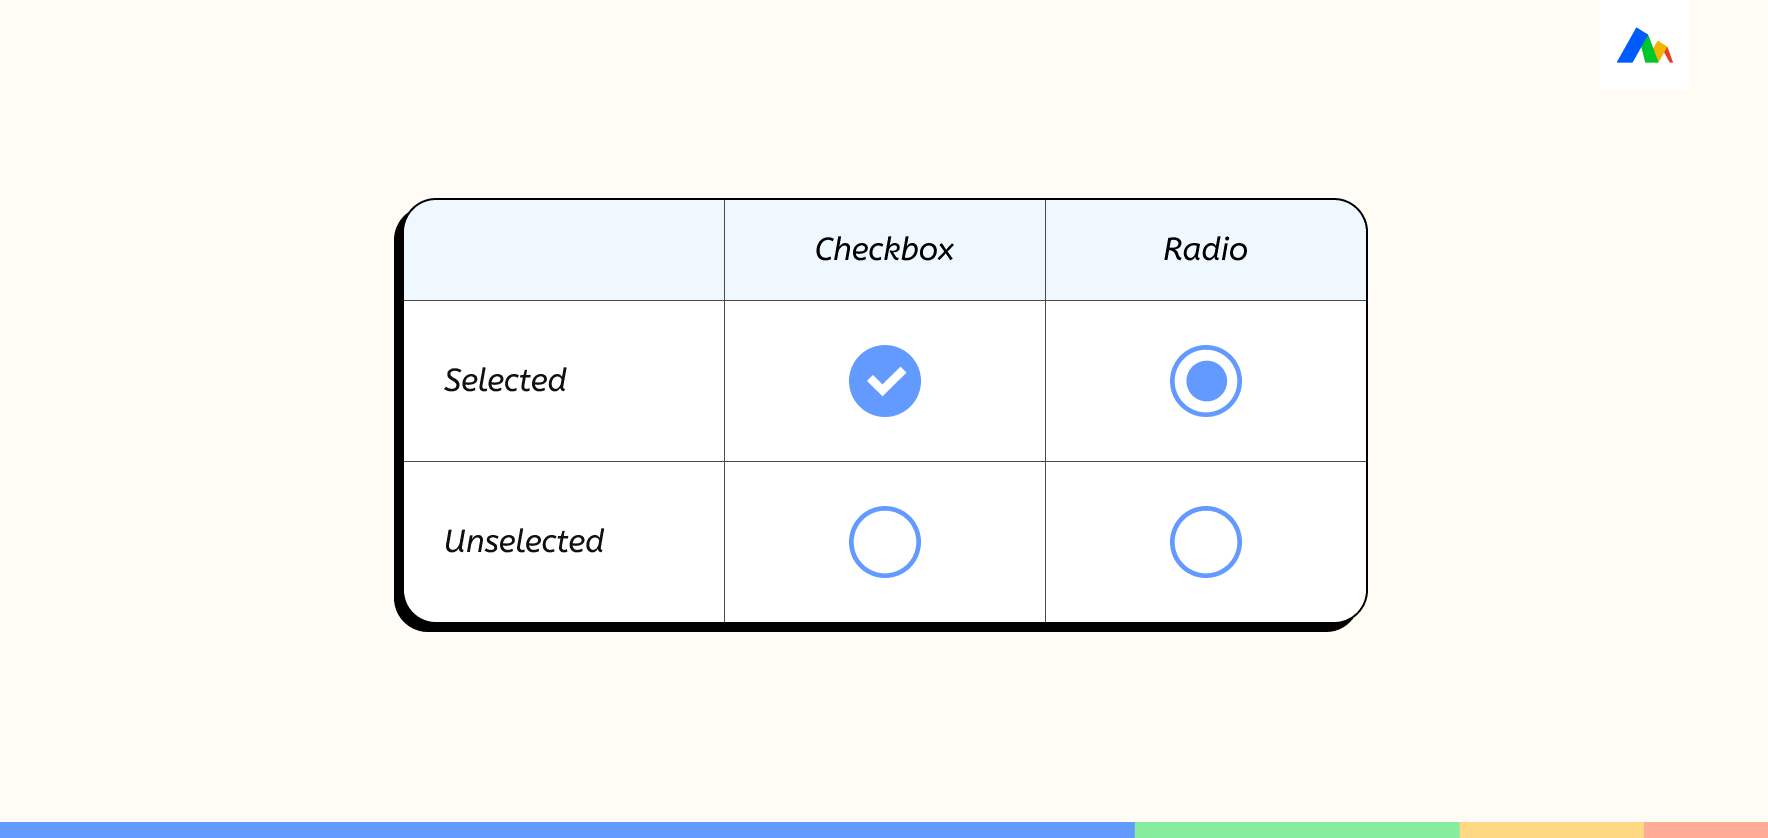Click the white checkmark inside blue circle
Viewport: 1768px width, 838px height.
point(886,381)
